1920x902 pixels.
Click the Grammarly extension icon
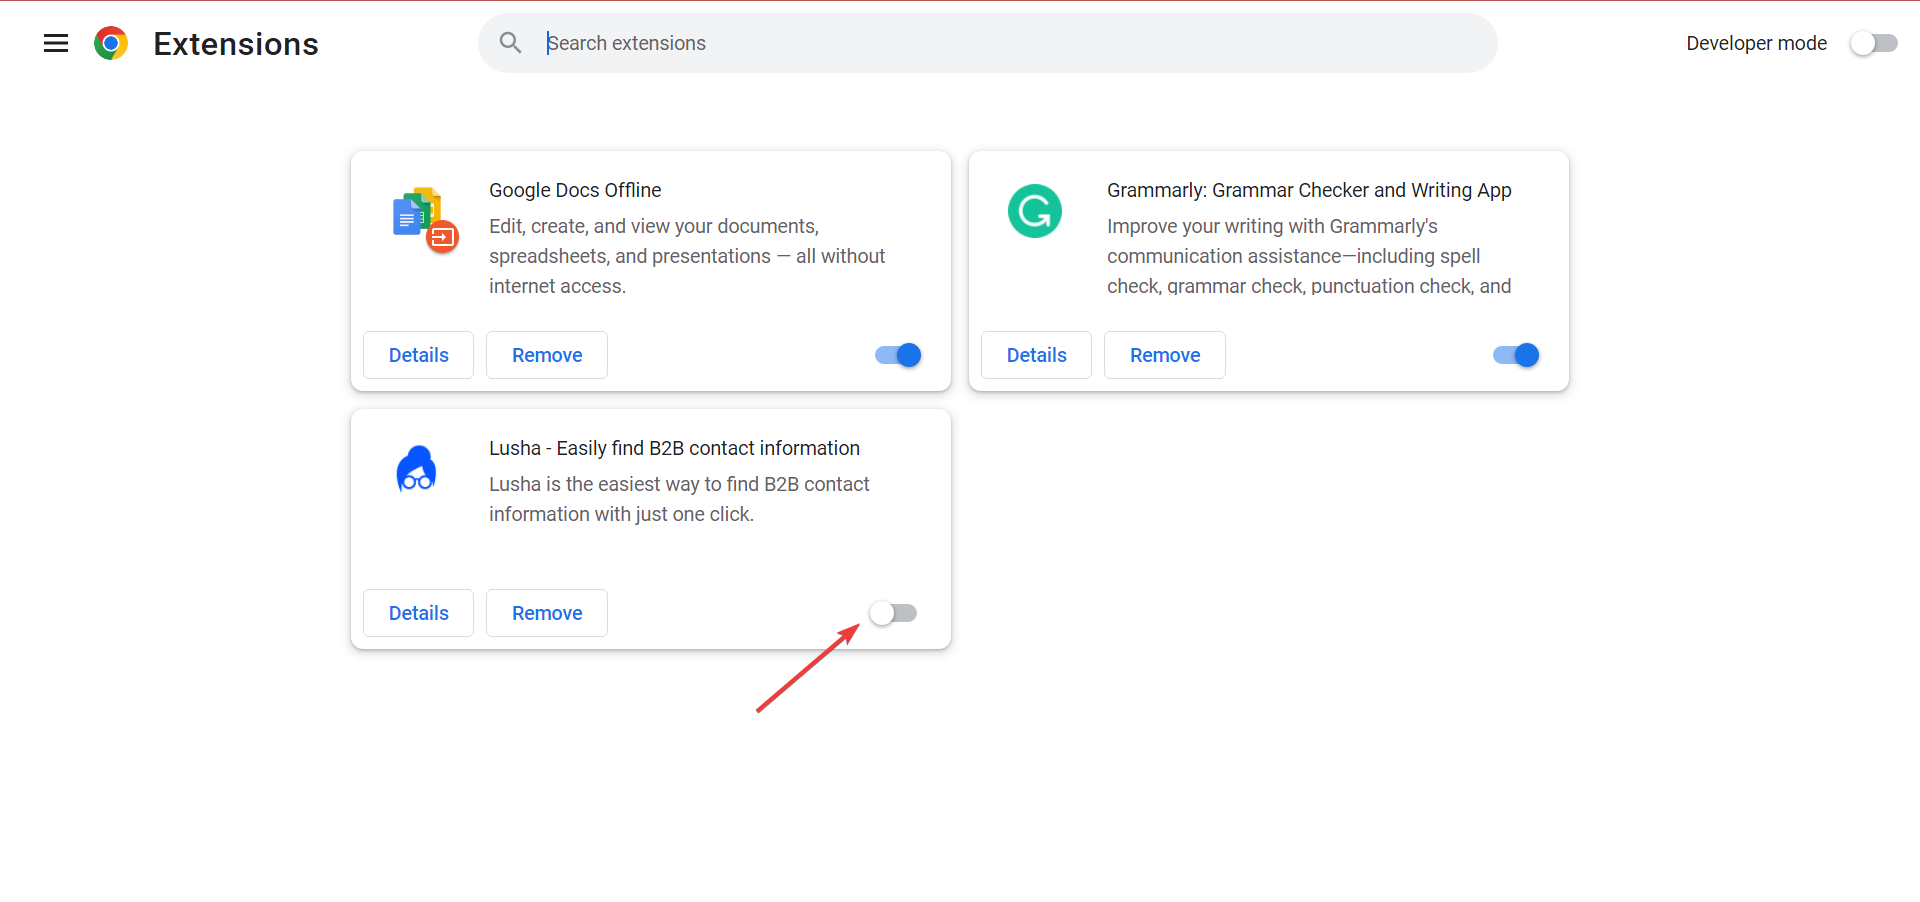click(1034, 211)
